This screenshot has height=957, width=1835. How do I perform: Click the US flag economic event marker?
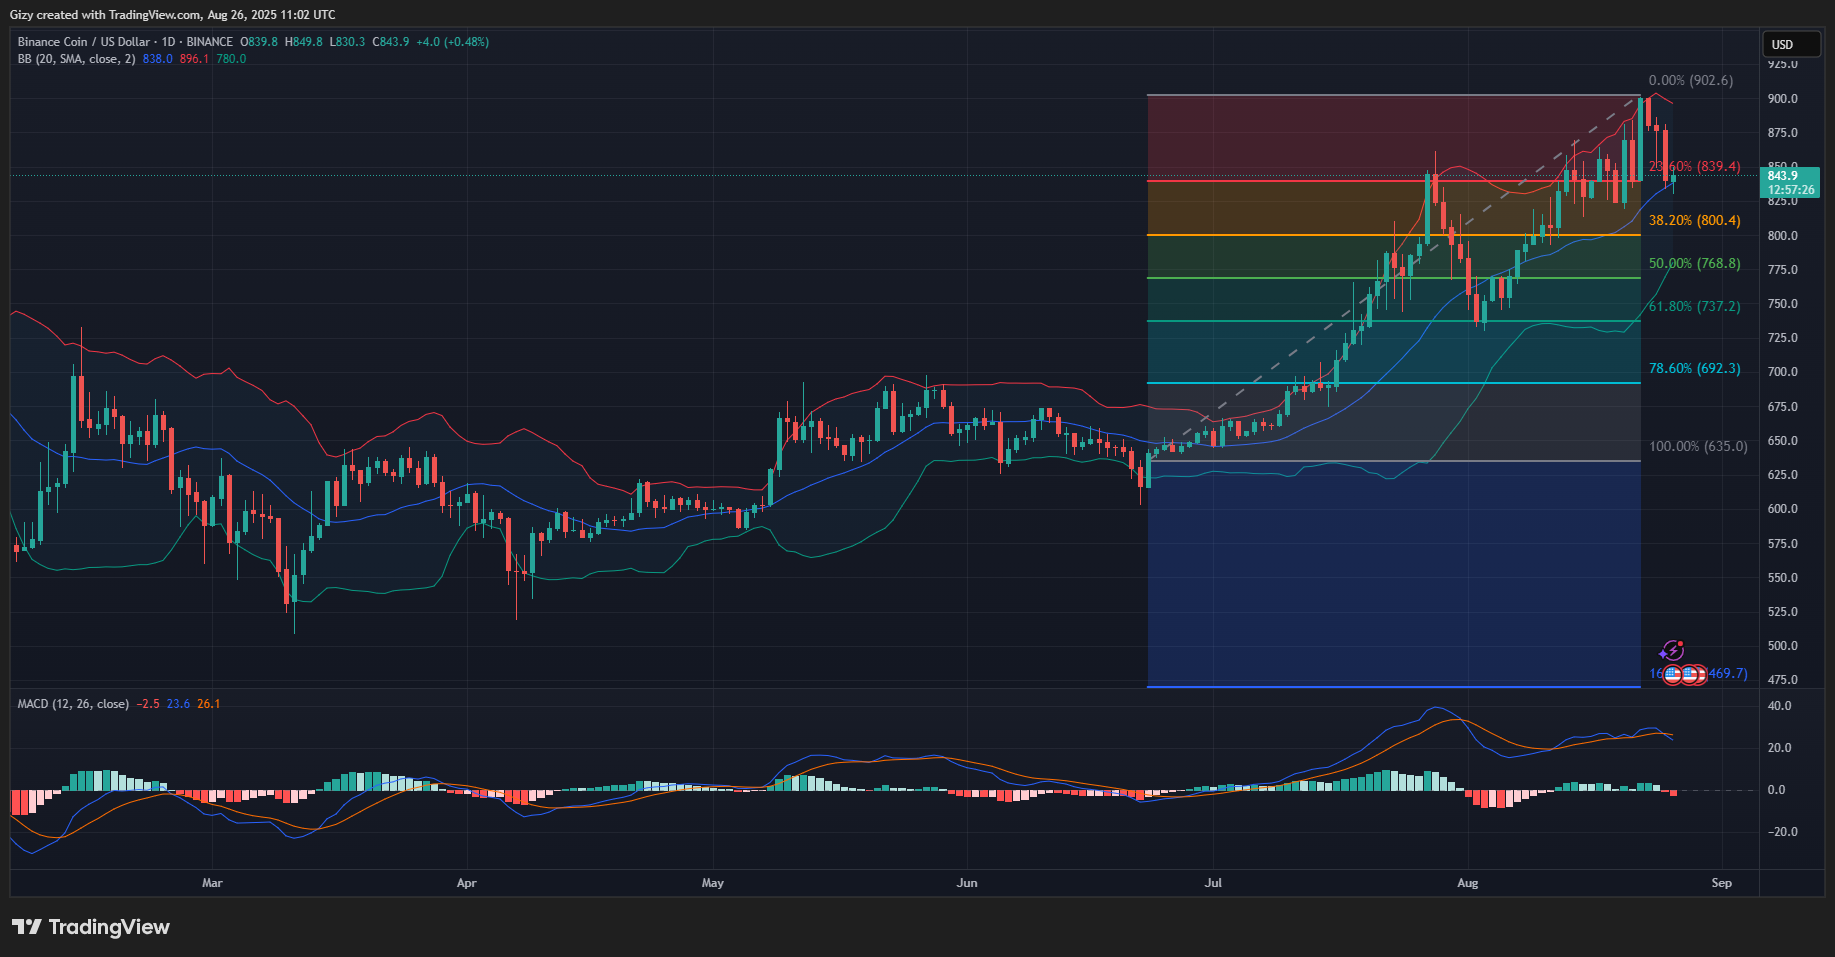(x=1690, y=675)
